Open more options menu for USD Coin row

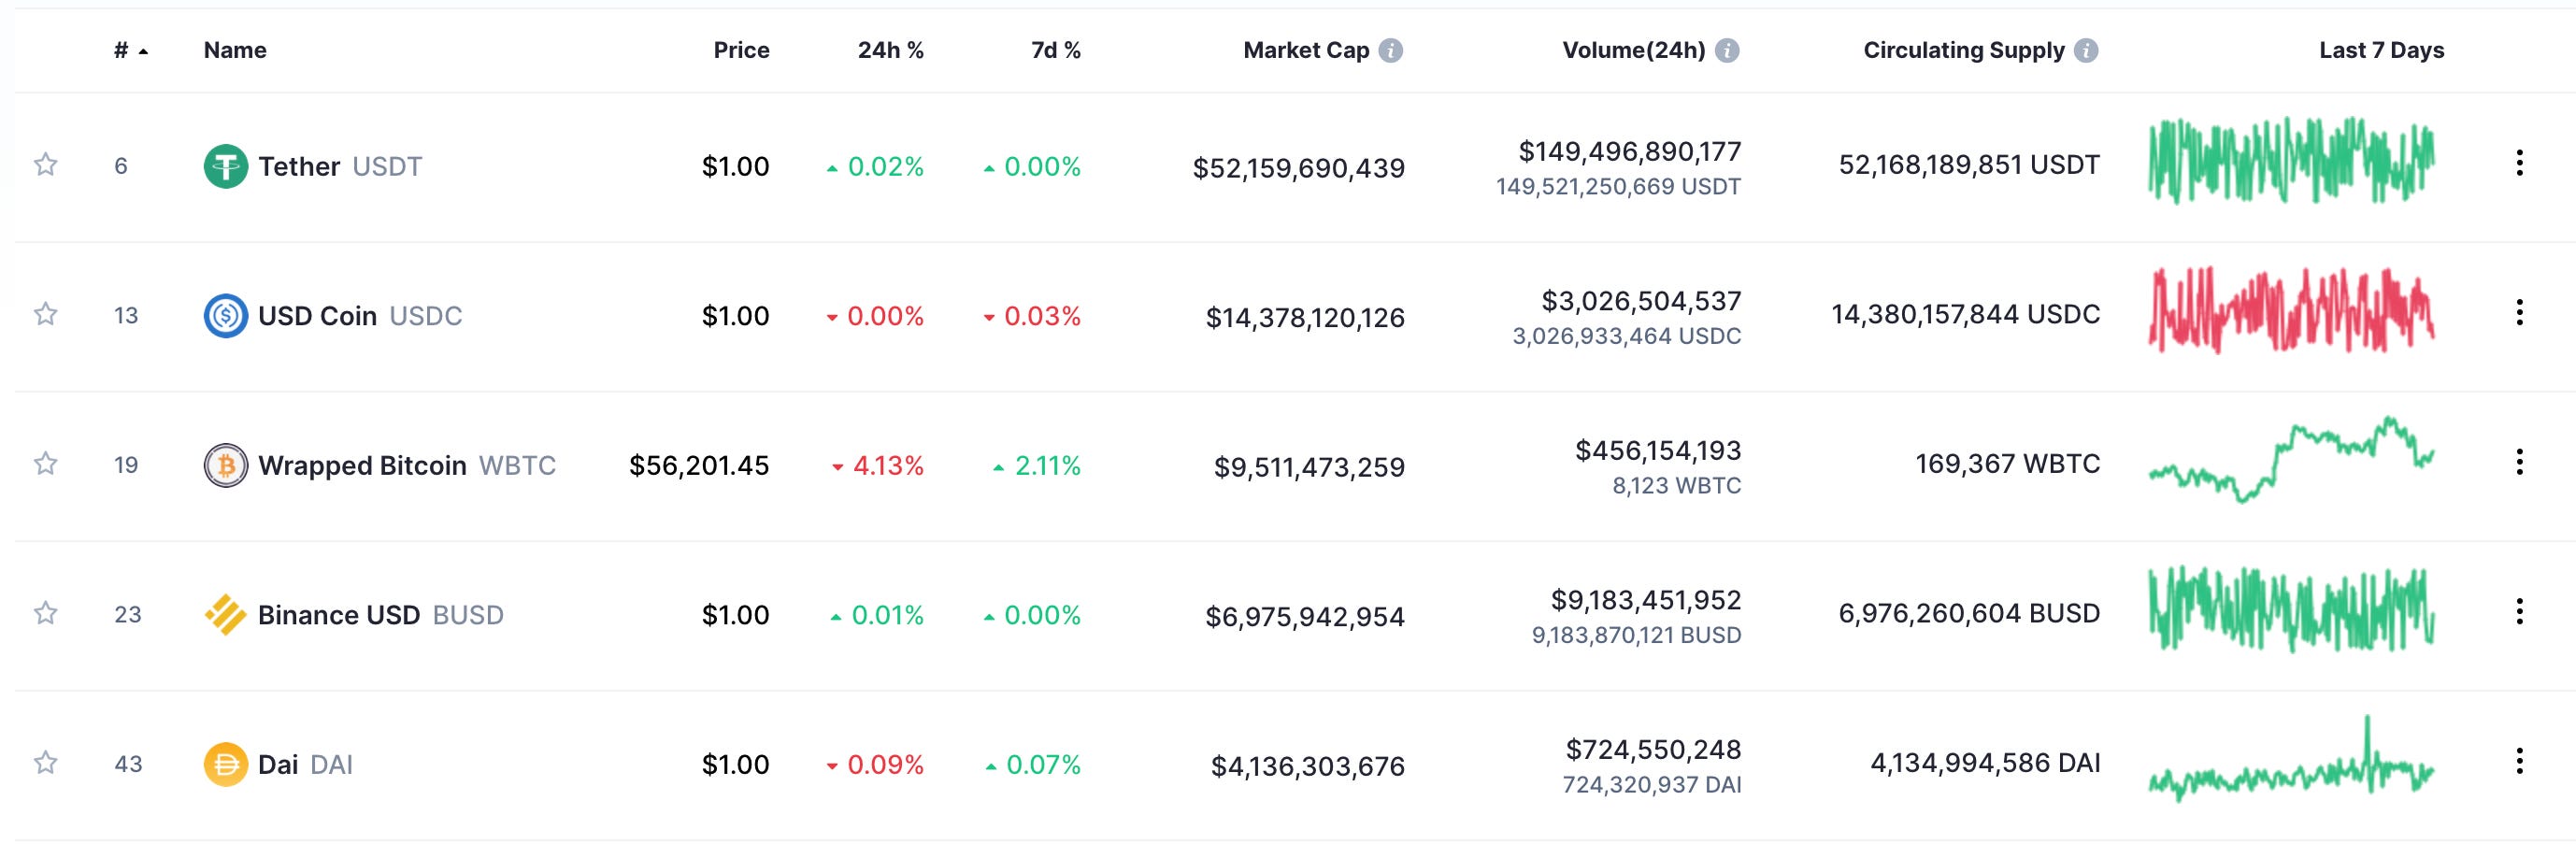(2520, 313)
